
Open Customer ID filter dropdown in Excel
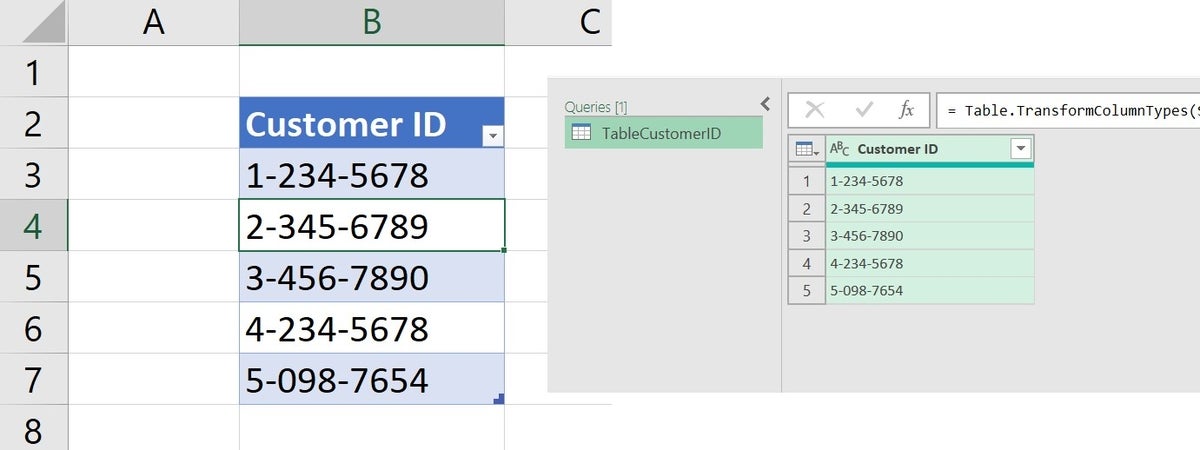491,136
